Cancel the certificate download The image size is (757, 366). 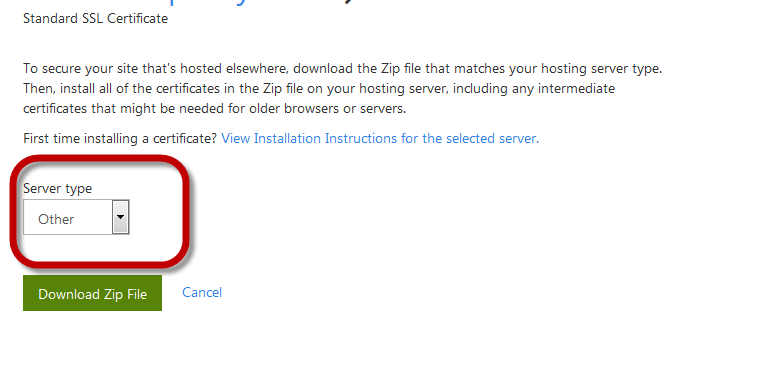[202, 293]
